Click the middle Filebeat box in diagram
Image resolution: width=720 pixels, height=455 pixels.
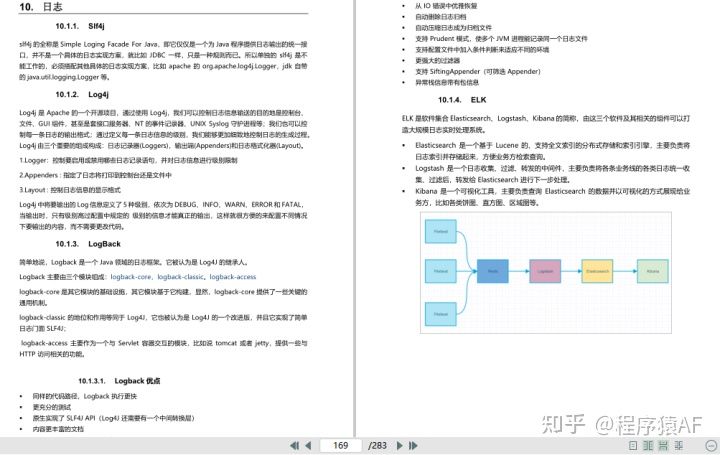pyautogui.click(x=440, y=271)
